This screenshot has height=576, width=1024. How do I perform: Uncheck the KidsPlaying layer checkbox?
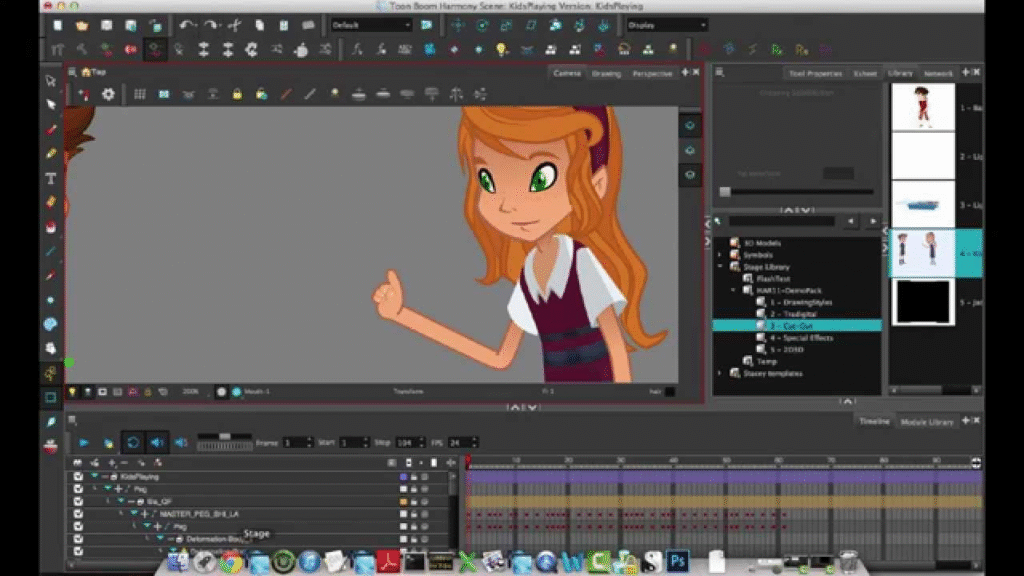coord(78,477)
